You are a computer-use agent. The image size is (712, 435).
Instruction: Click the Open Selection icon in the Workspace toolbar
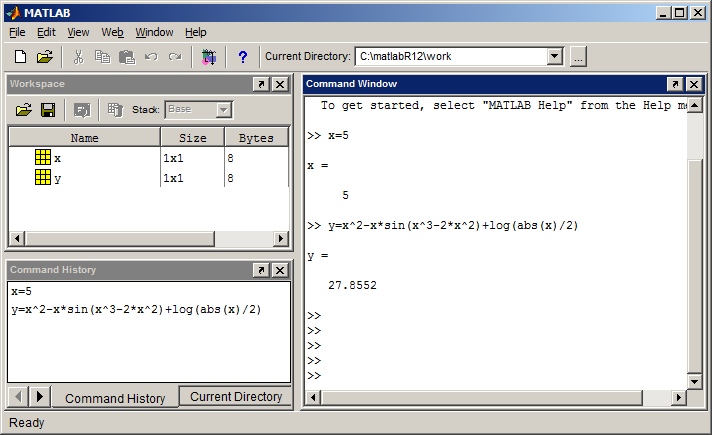(x=82, y=110)
